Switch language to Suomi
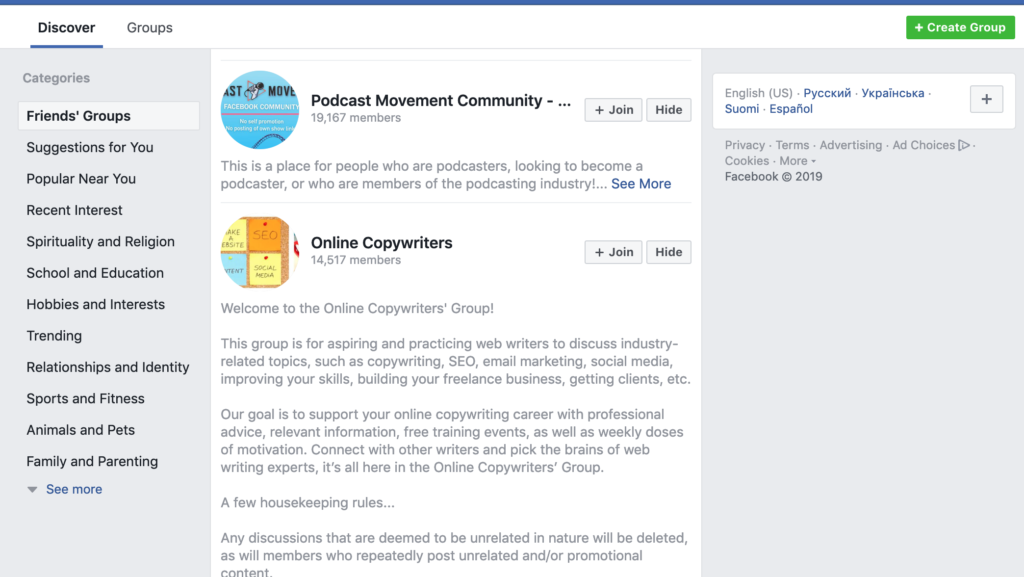The width and height of the screenshot is (1024, 577). pos(742,108)
